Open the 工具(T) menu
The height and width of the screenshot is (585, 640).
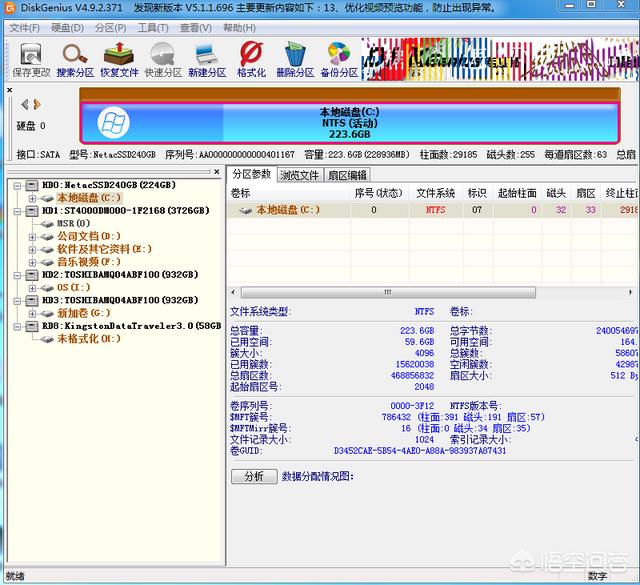point(153,28)
